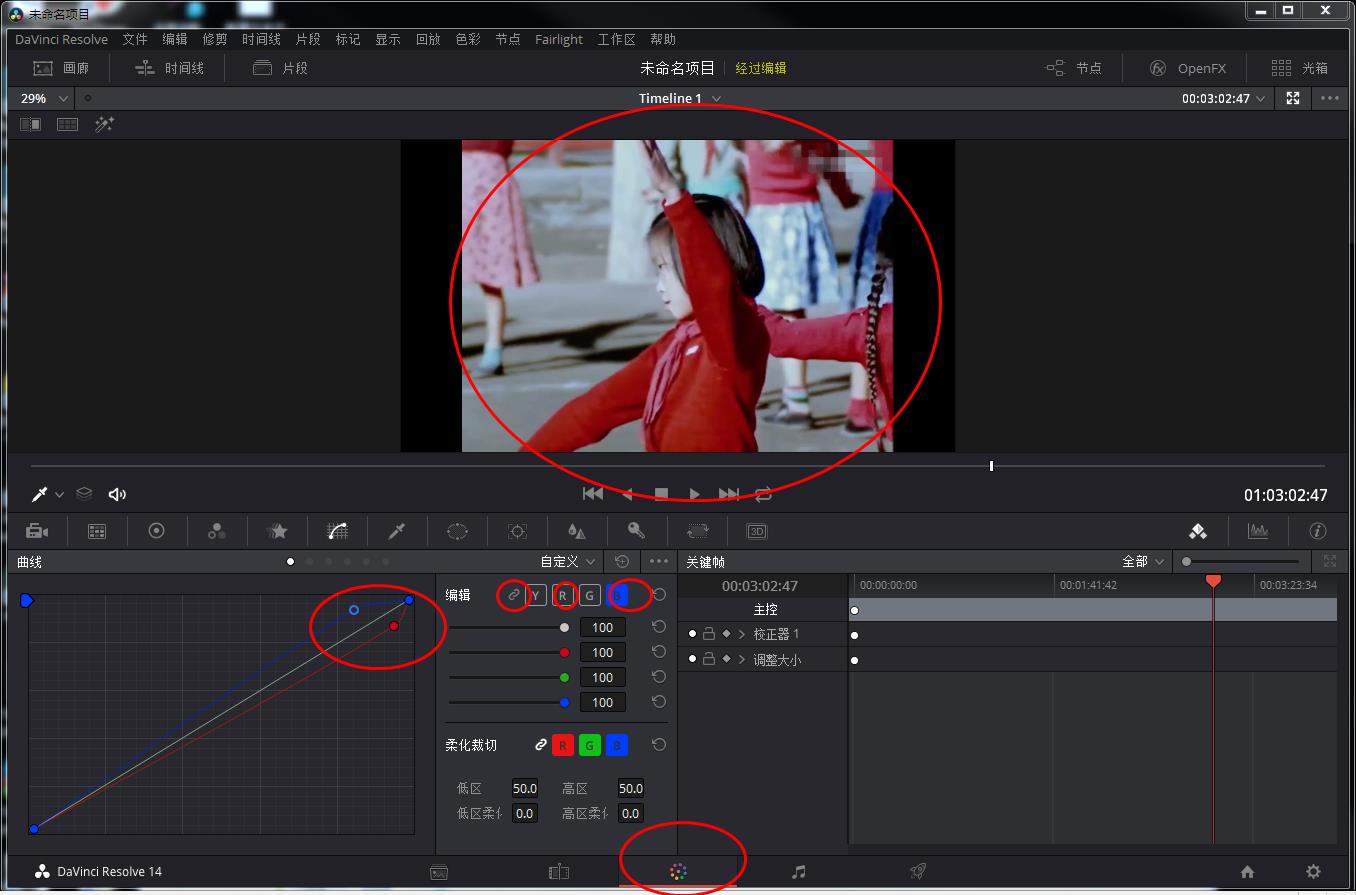The width and height of the screenshot is (1356, 895).
Task: Open the Power Window palette
Action: tap(457, 531)
